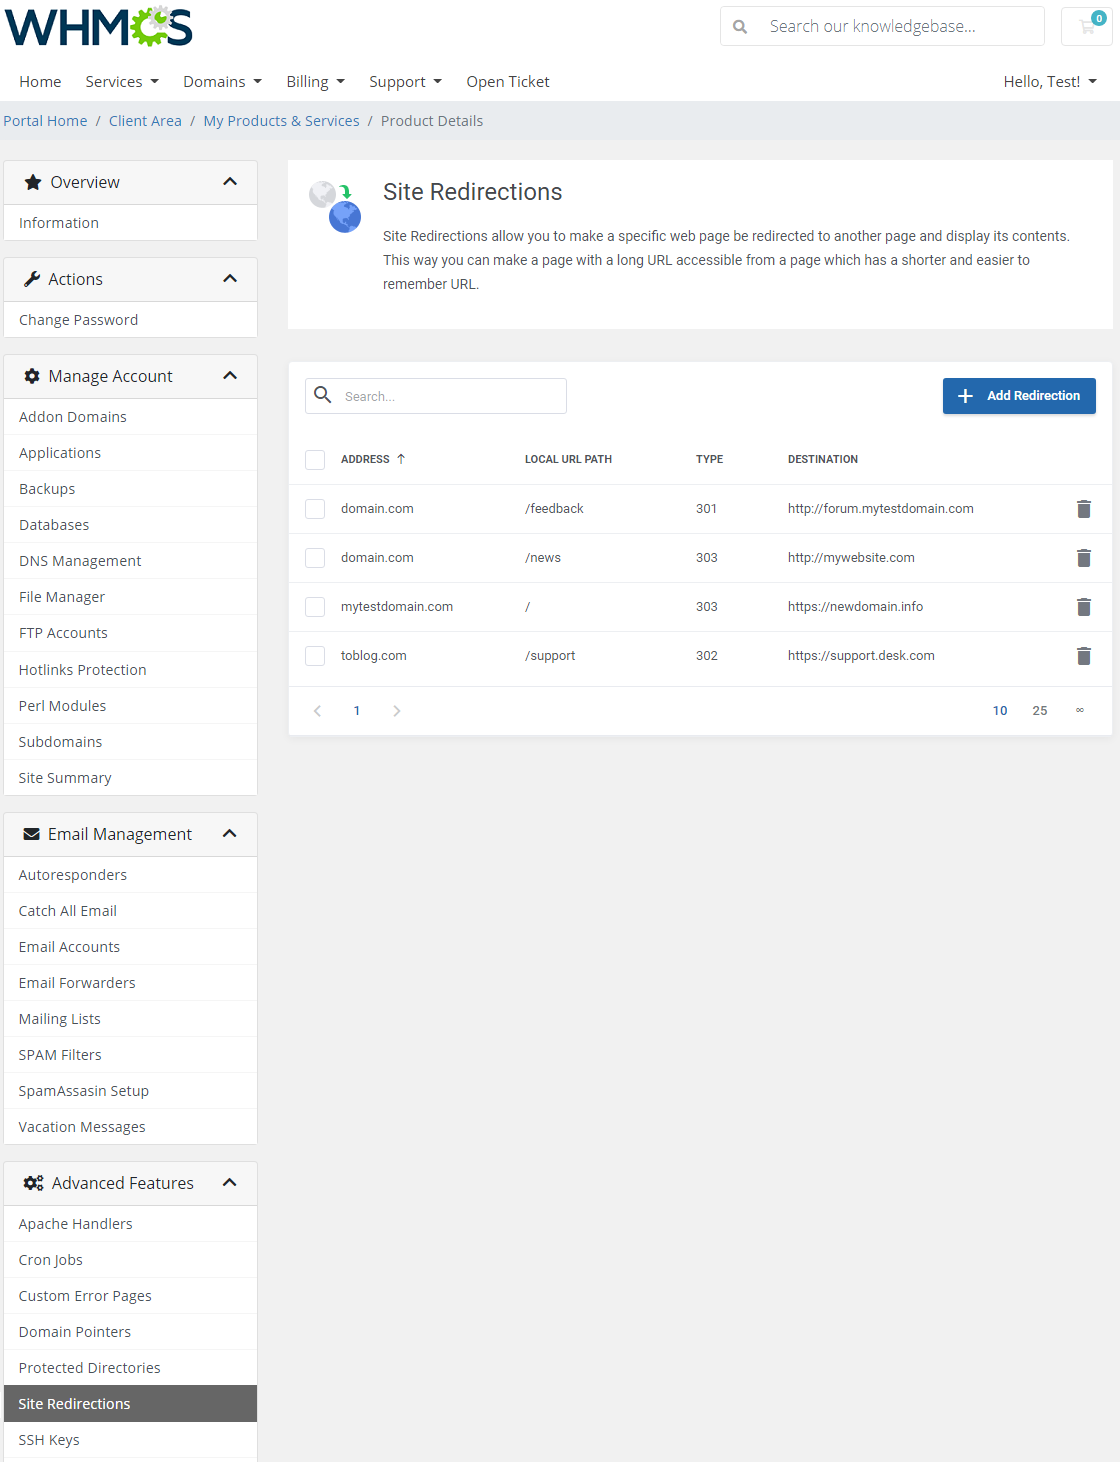Toggle the select-all redirections checkbox

(315, 460)
